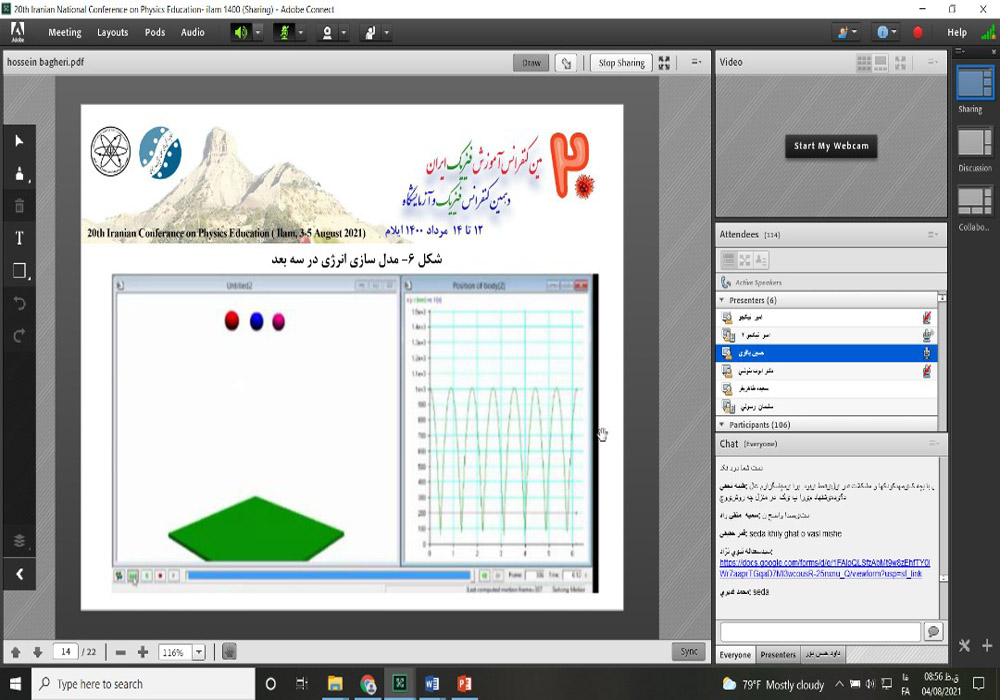Viewport: 1000px width, 700px height.
Task: Open PowerPoint from the Windows taskbar
Action: point(464,684)
